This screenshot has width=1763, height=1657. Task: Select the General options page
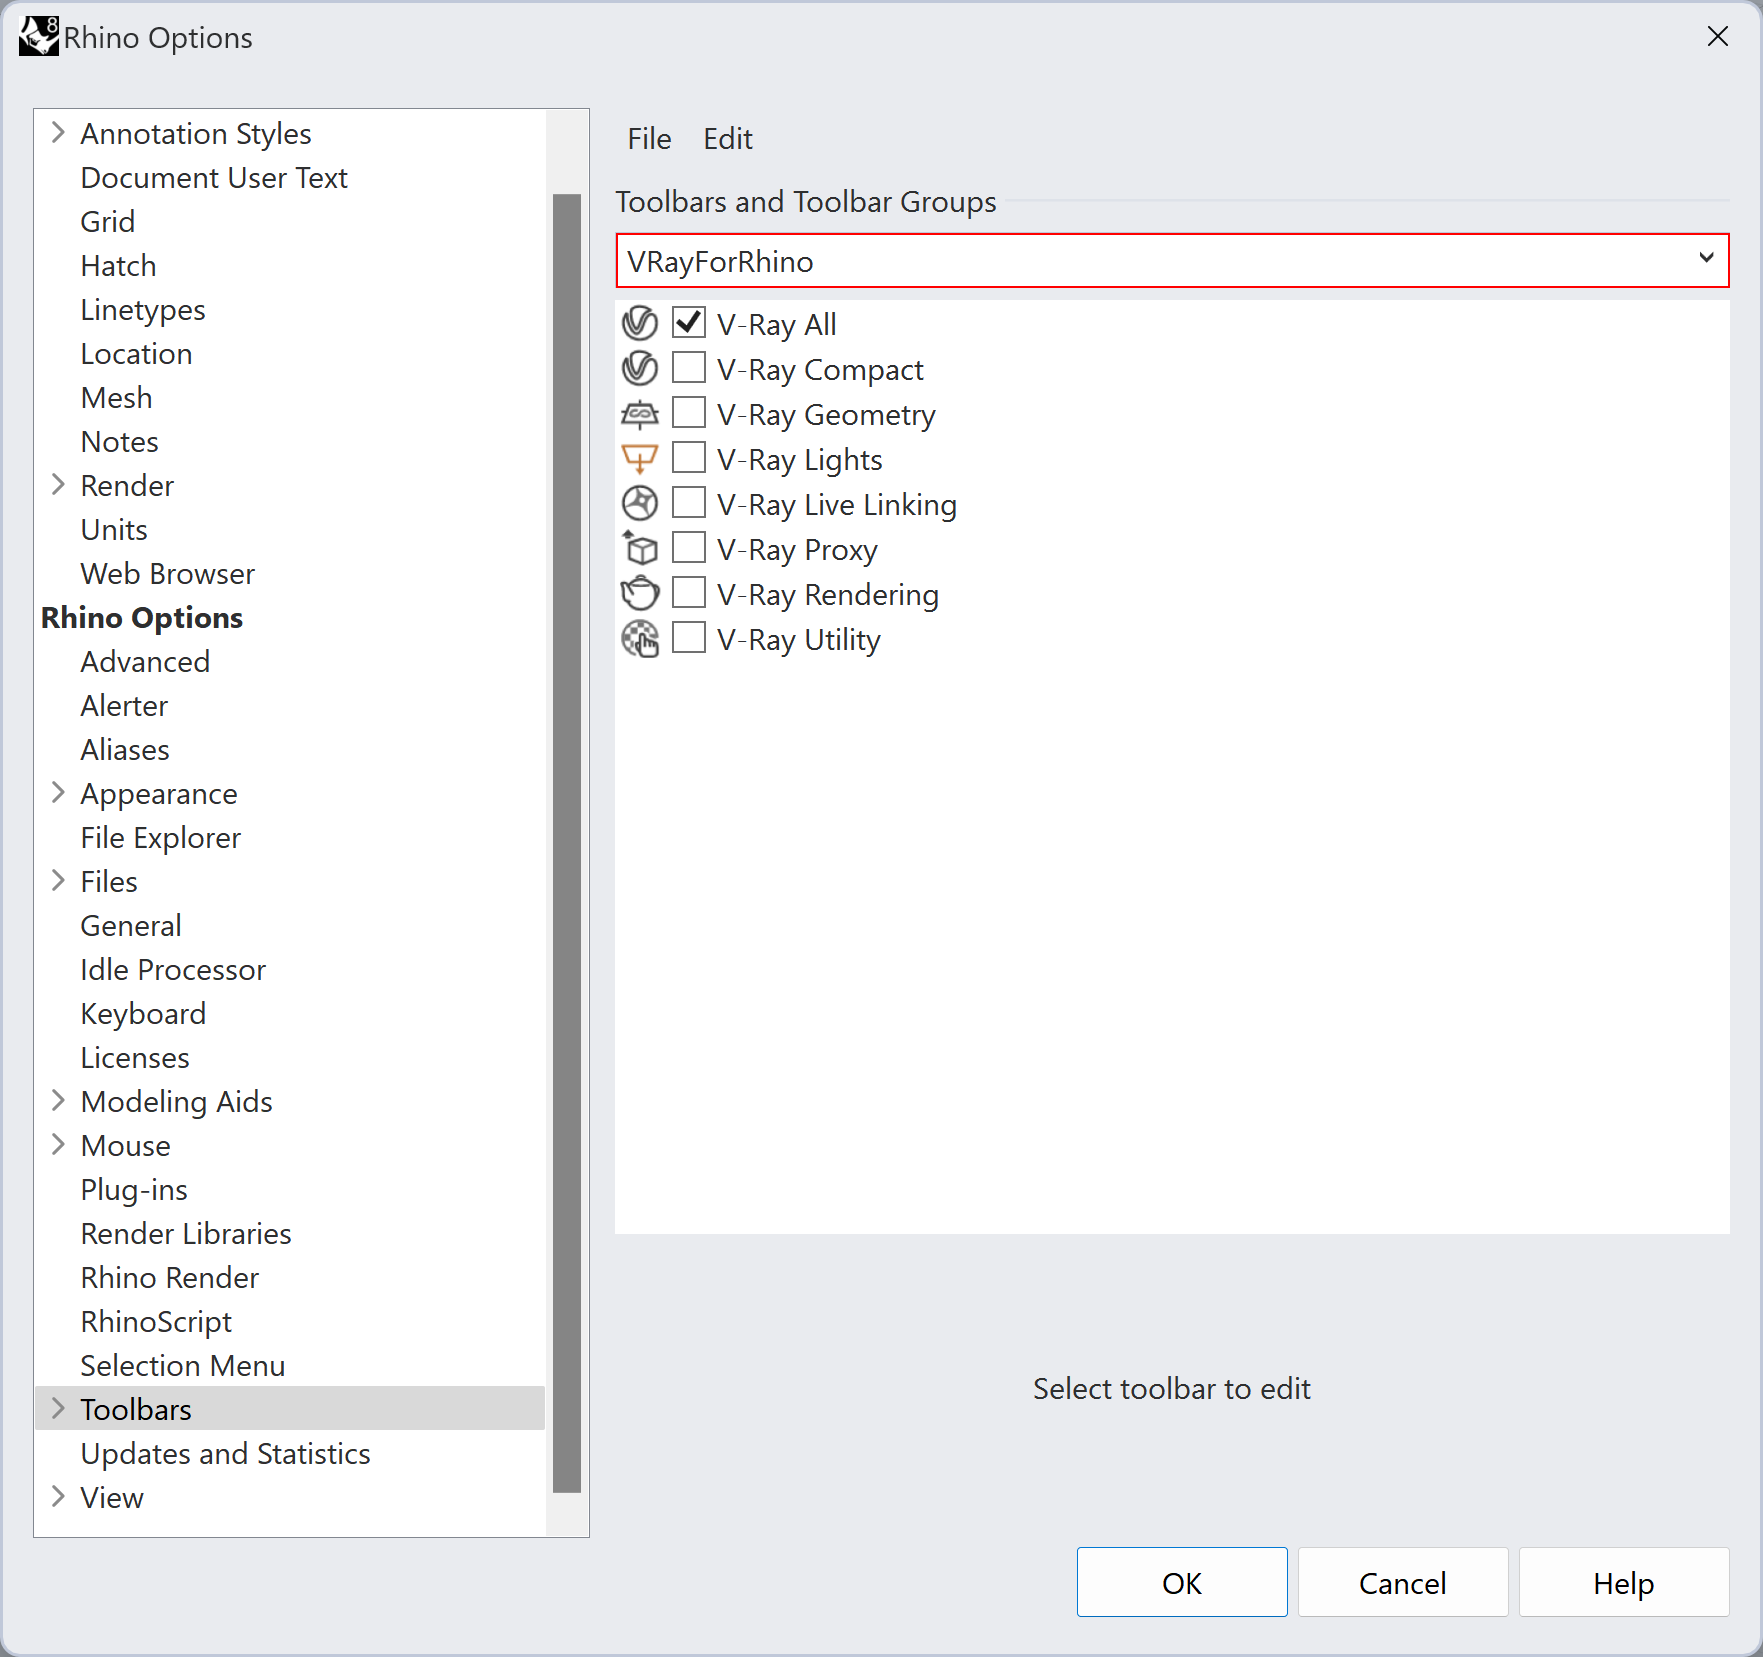tap(131, 926)
